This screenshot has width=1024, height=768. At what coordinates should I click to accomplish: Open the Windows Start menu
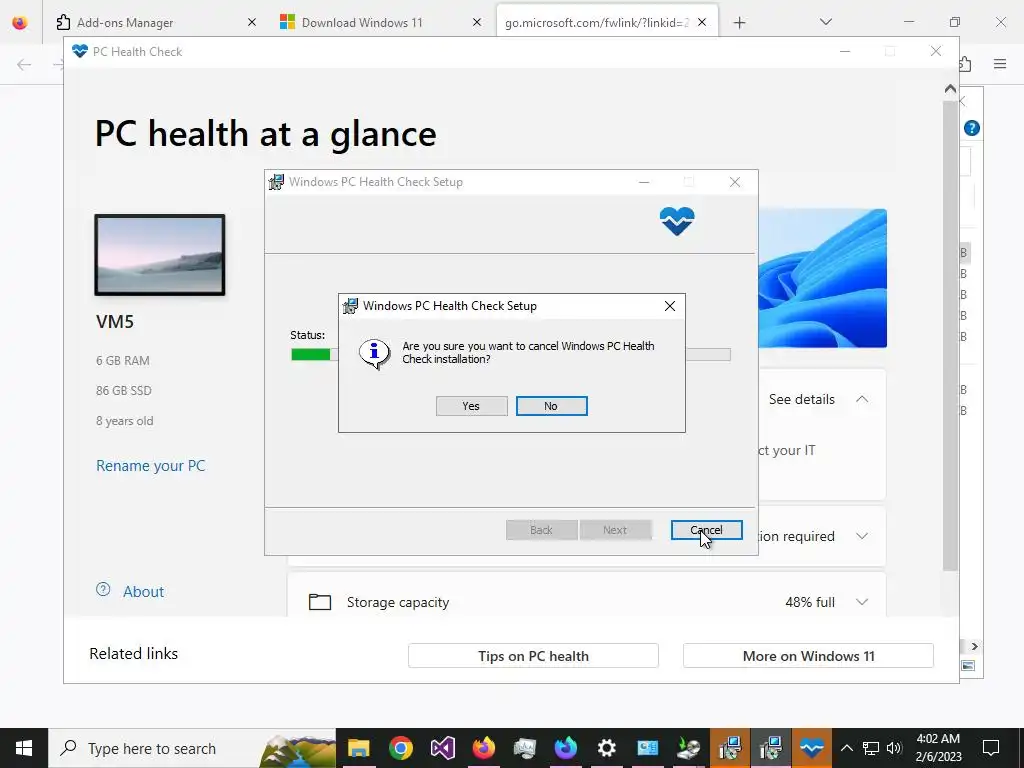tap(24, 748)
